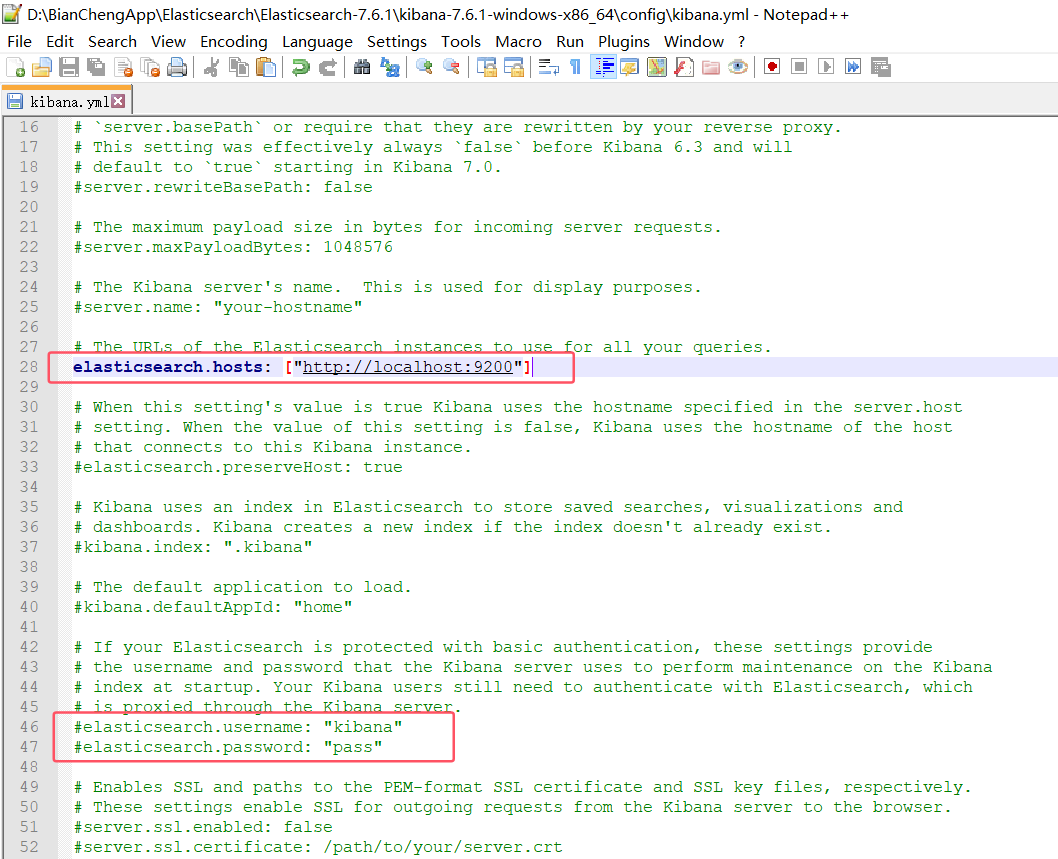Click the Close document toolbar icon

[x=123, y=67]
